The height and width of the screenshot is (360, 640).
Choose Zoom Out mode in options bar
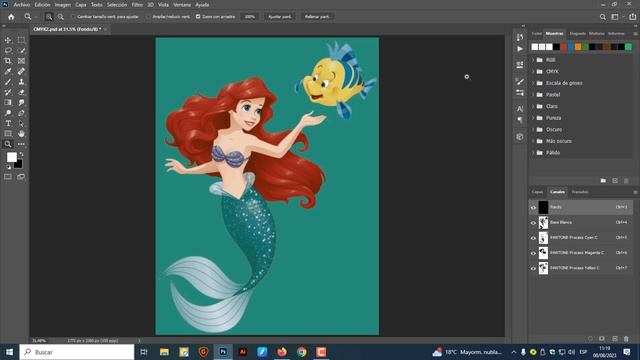[60, 17]
